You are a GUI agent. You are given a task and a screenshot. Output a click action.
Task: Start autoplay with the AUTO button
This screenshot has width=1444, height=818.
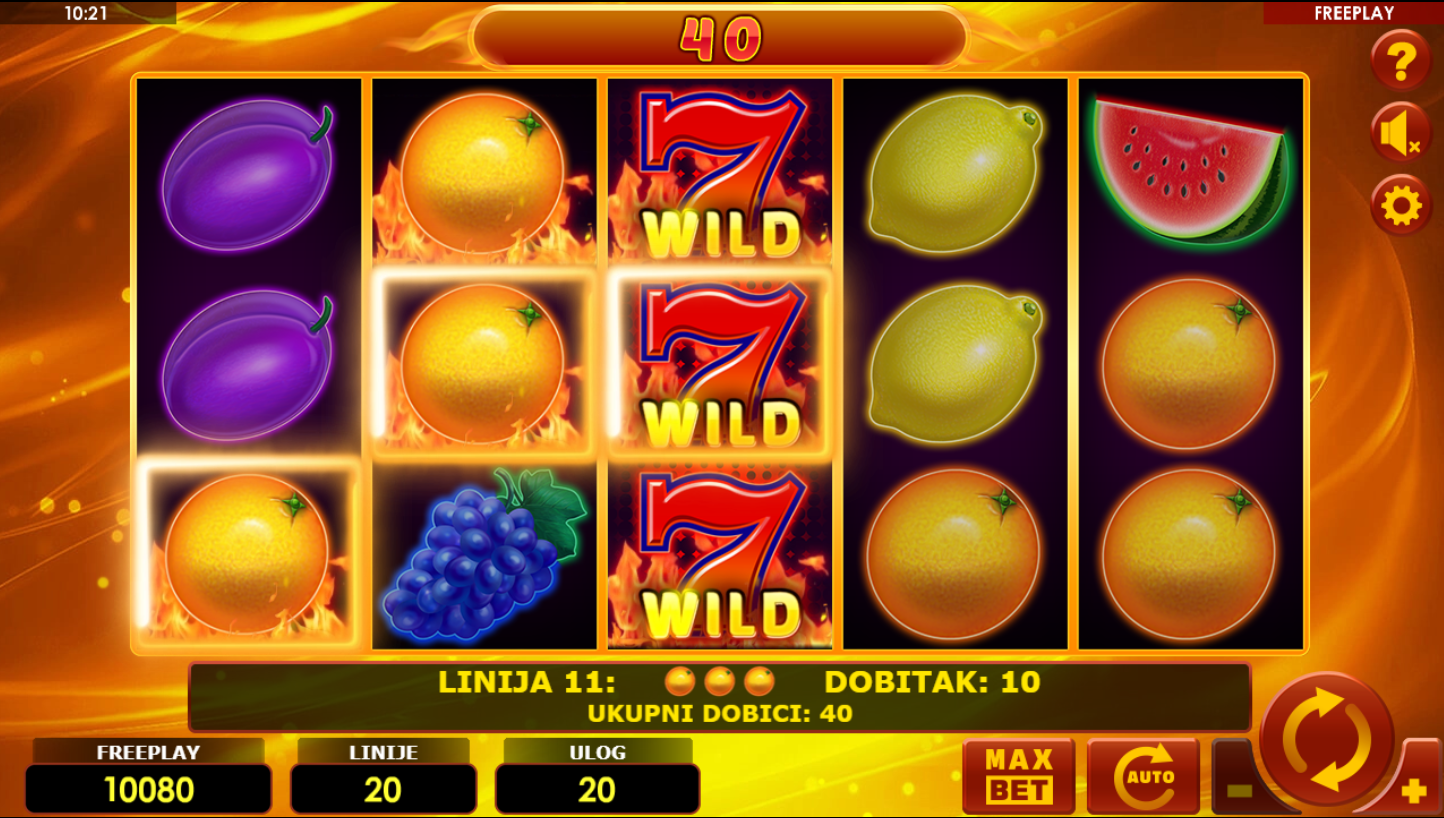click(1143, 776)
